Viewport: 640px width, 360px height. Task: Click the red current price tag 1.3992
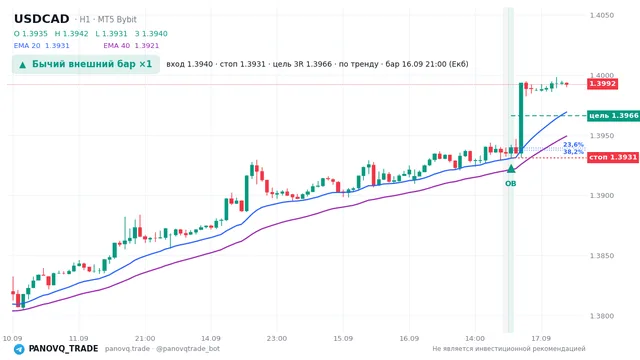click(x=602, y=84)
